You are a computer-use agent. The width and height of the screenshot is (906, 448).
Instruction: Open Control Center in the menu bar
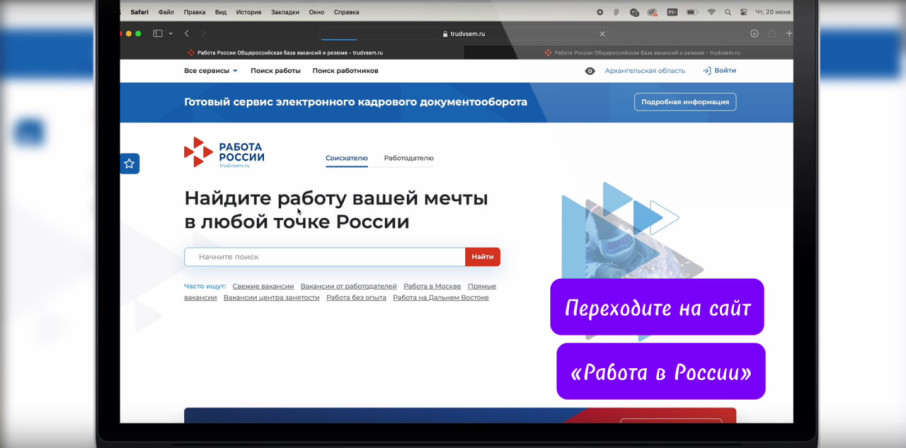click(x=744, y=12)
